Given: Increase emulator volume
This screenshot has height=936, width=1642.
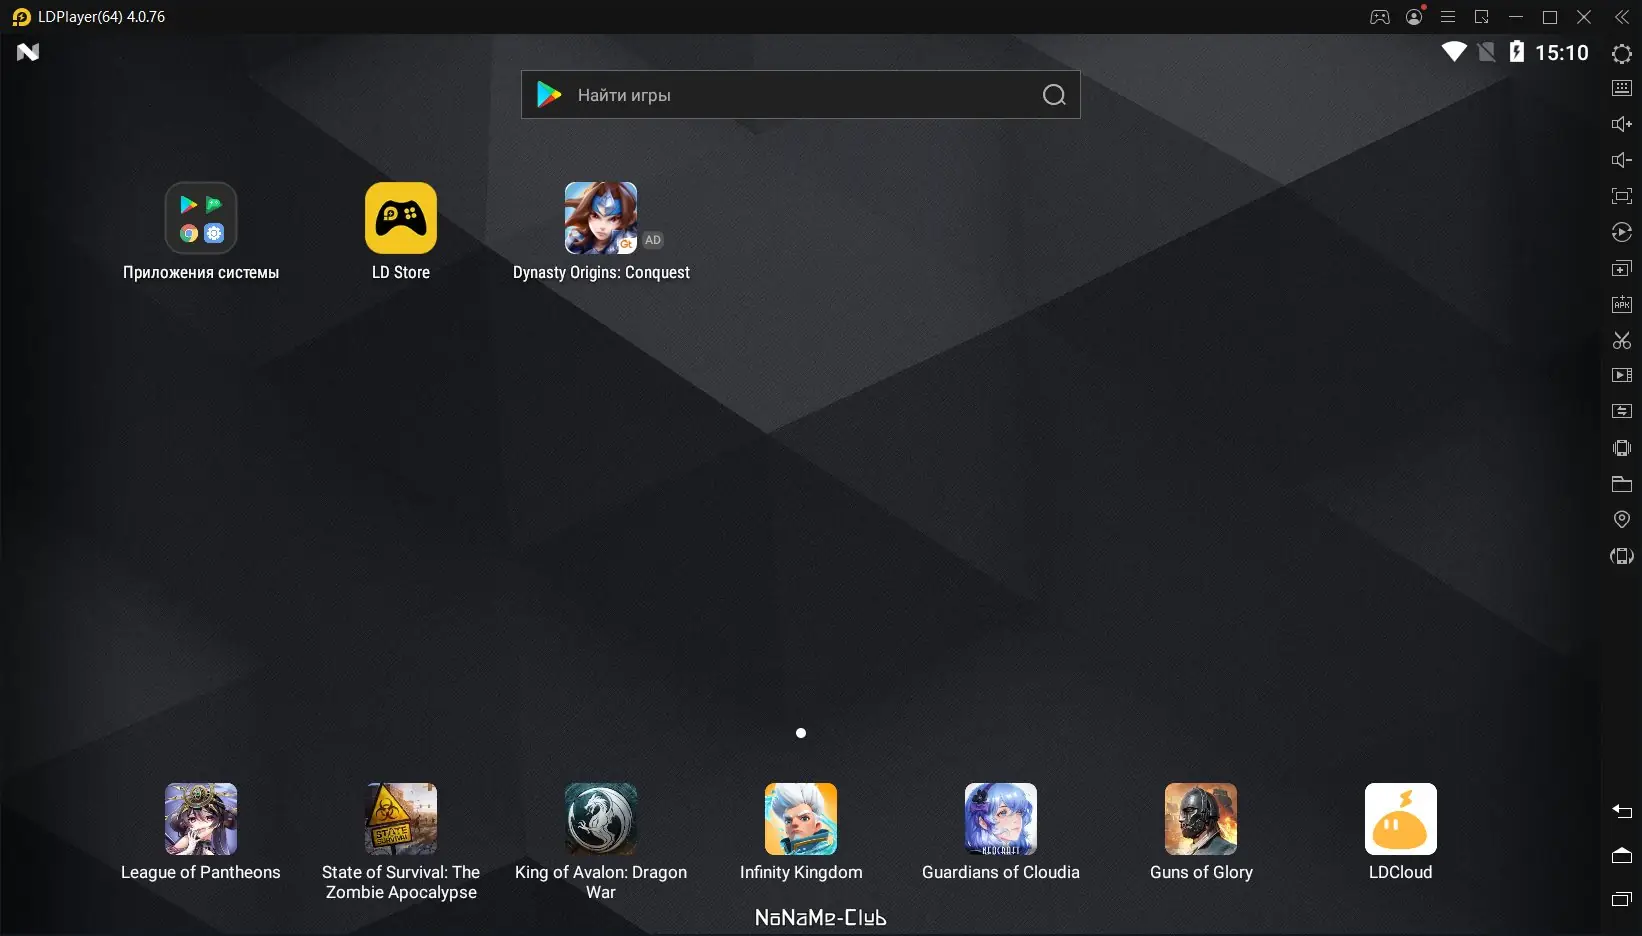Looking at the screenshot, I should (x=1622, y=124).
